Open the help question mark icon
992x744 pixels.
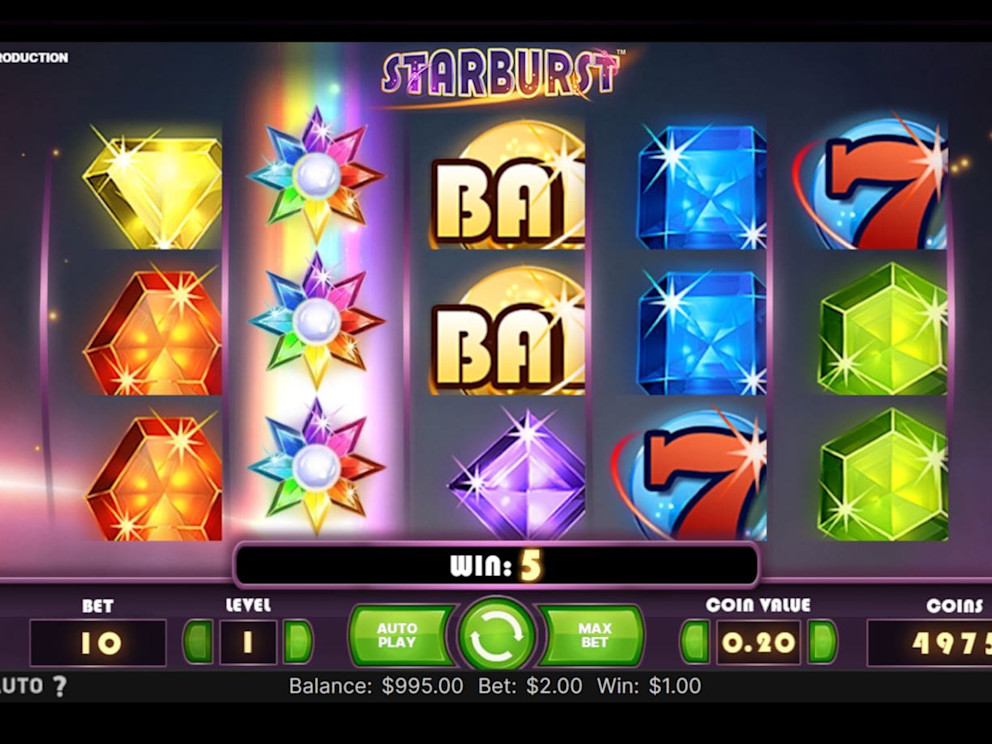coord(59,686)
